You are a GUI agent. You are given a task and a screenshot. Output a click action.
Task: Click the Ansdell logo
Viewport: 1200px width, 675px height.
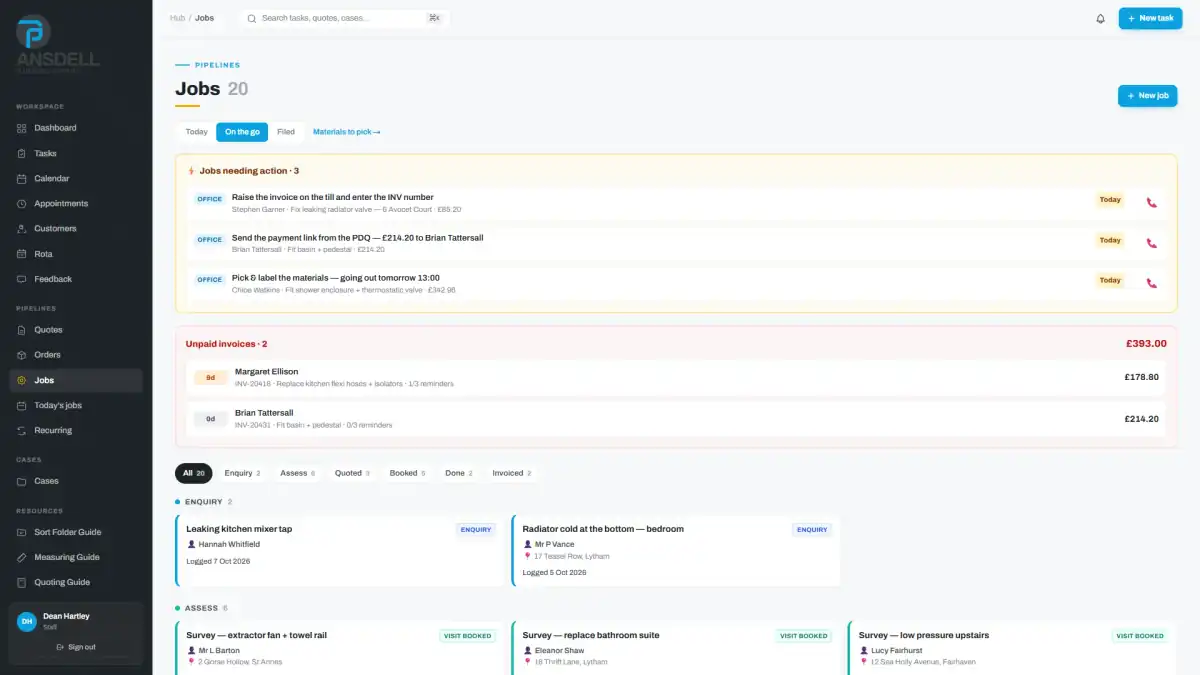click(x=57, y=42)
